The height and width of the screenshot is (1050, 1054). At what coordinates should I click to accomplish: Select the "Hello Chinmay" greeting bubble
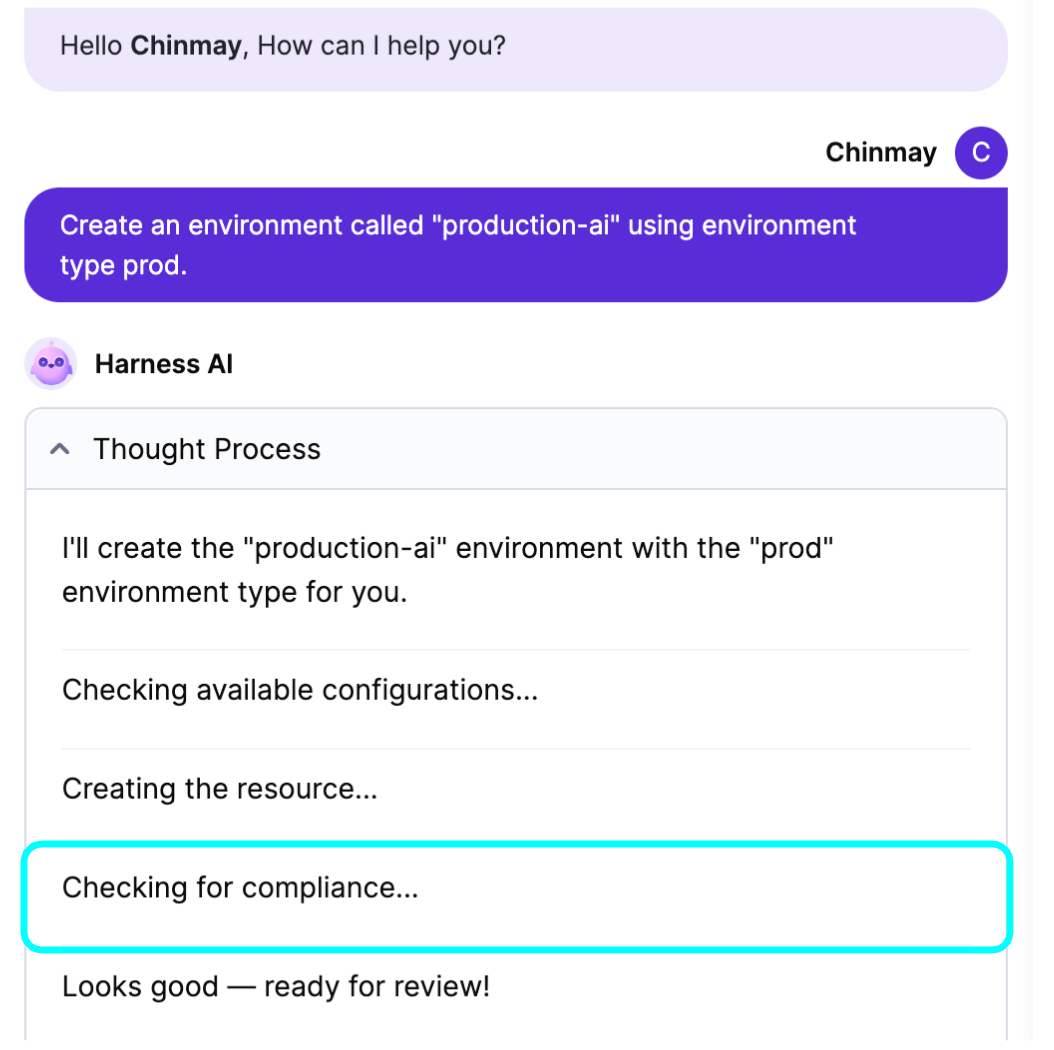coord(516,47)
